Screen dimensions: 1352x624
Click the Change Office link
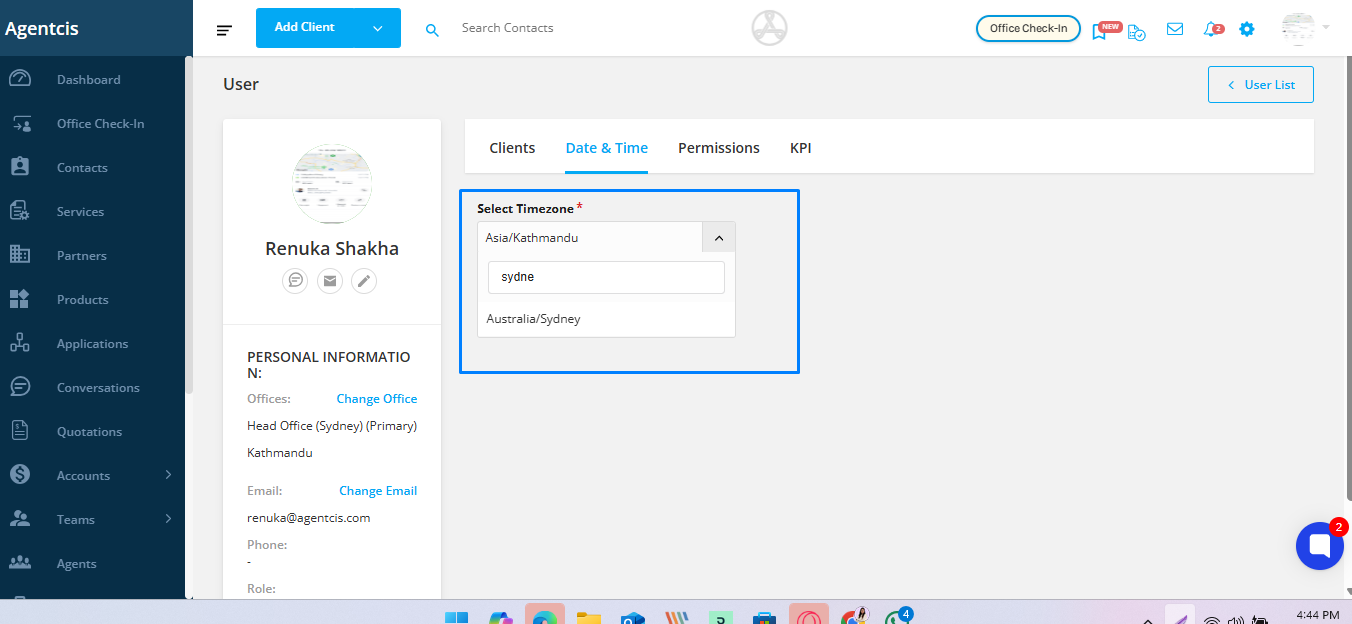click(x=377, y=399)
